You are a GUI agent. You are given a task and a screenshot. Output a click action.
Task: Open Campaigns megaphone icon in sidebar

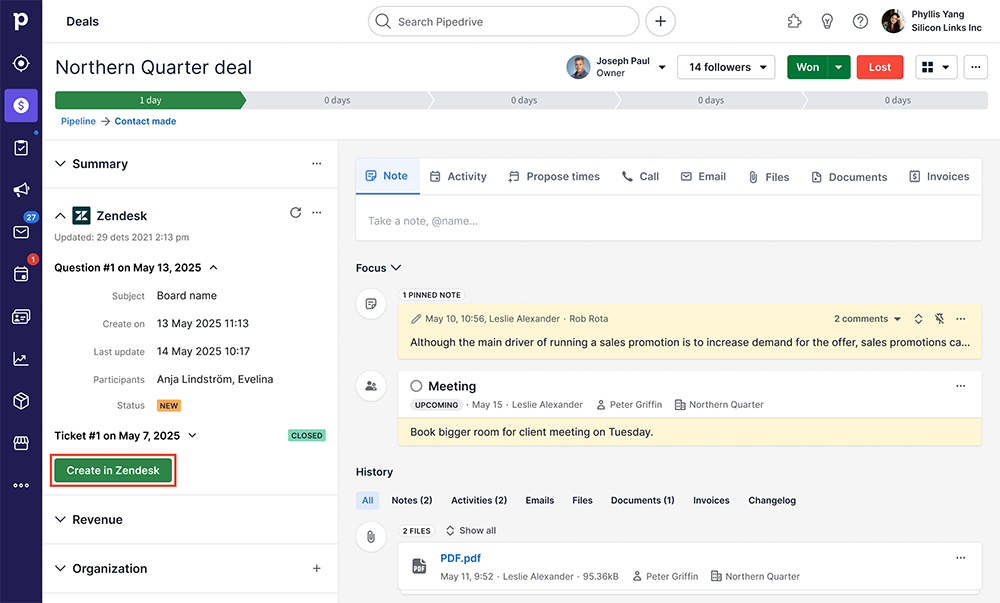coord(21,189)
